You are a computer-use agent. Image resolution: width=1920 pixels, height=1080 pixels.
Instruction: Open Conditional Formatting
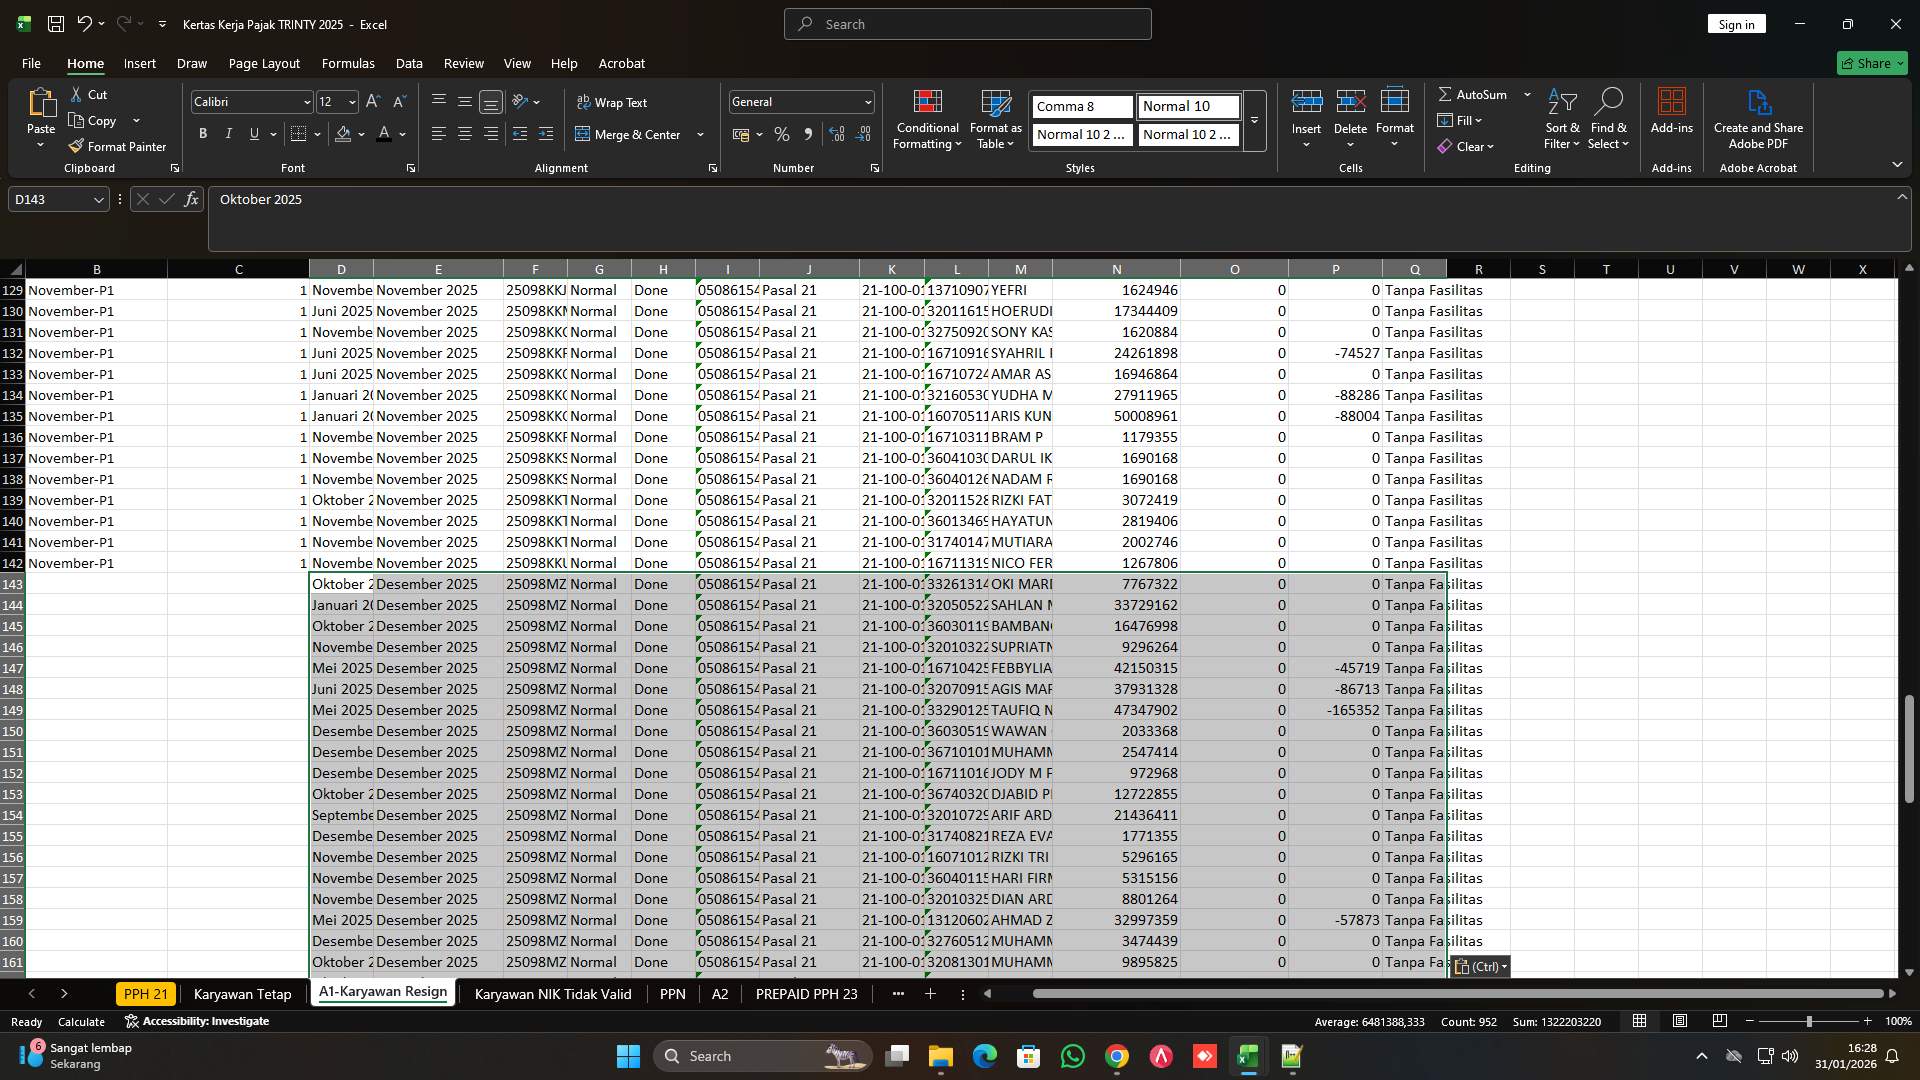[927, 120]
